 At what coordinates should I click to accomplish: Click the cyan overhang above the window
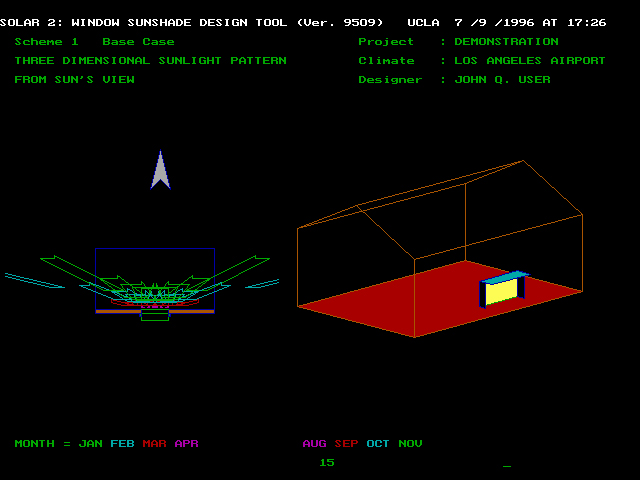point(504,276)
